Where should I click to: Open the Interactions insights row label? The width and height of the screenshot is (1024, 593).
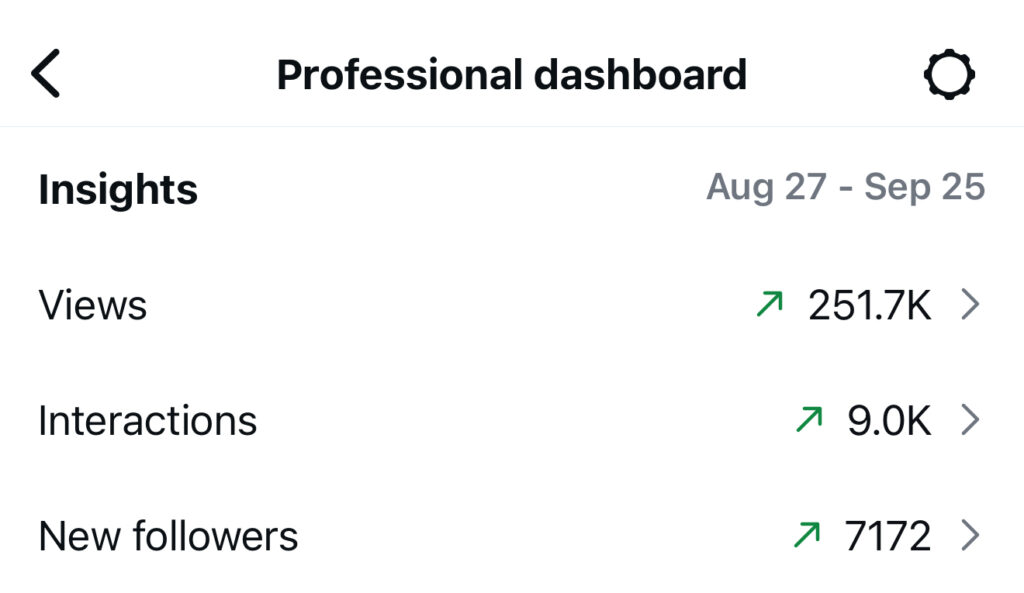tap(148, 421)
